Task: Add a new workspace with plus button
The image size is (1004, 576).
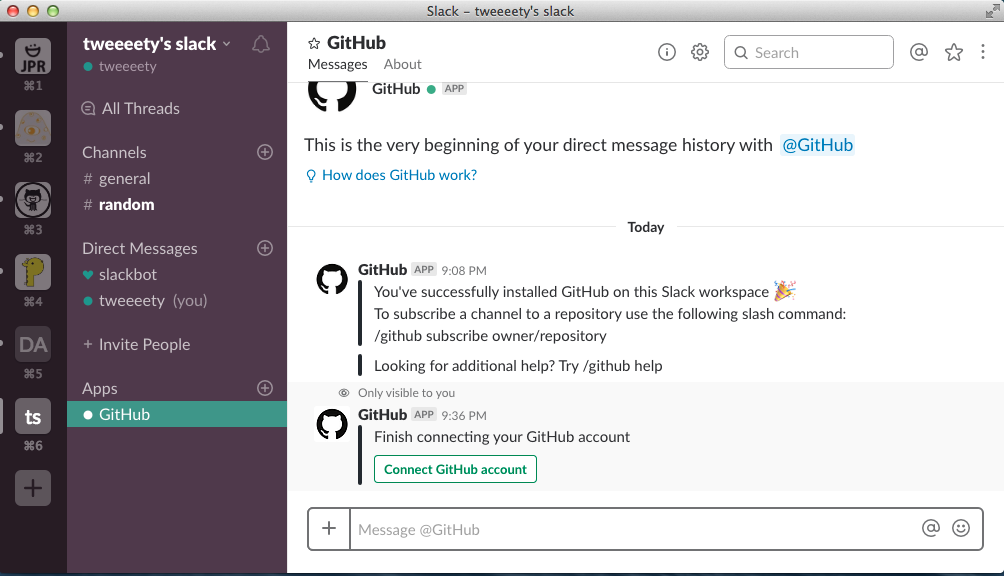Action: 33,488
